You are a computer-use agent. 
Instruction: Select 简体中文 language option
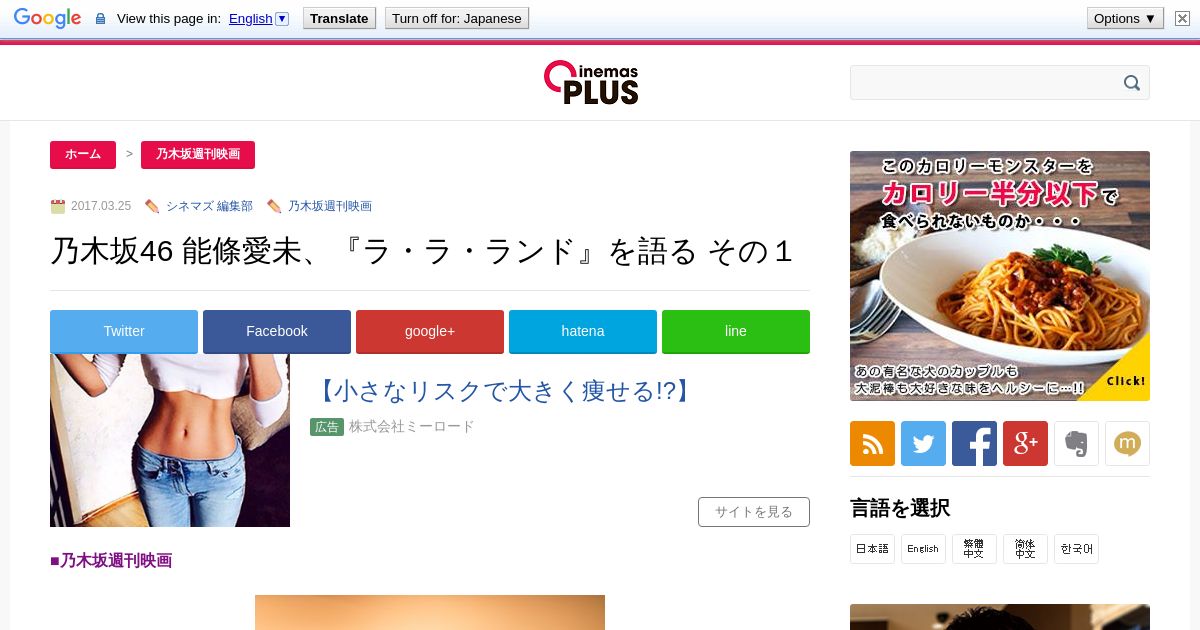1025,549
